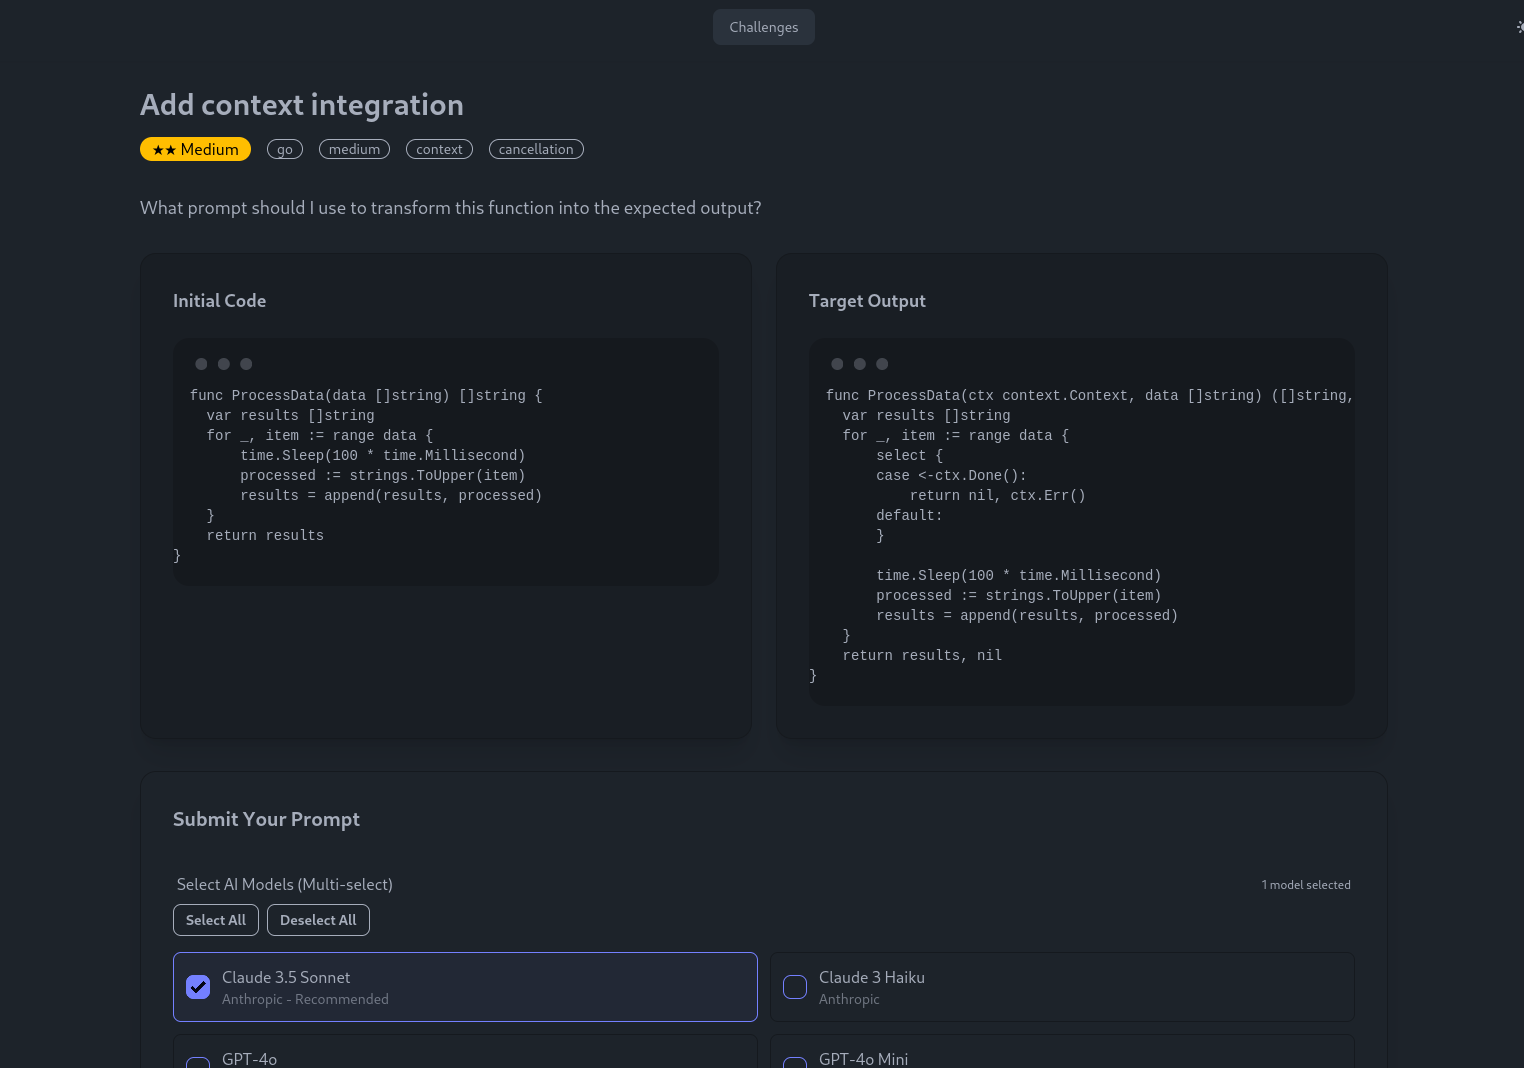Click 'return nil, ctx.Err()' code line
1524x1068 pixels.
tap(997, 496)
